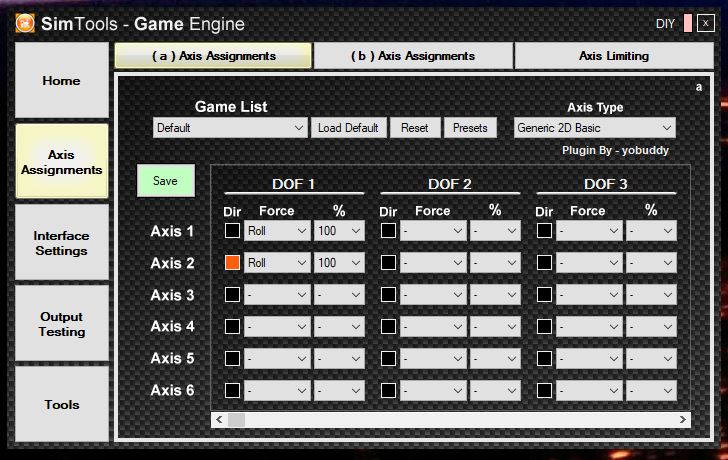Toggle Axis 6 DOF 3 direction box
Viewport: 728px width, 460px height.
pos(544,390)
